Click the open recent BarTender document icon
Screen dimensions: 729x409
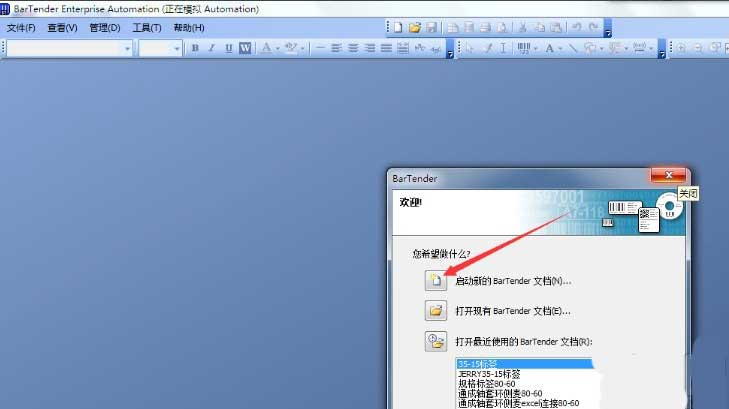click(x=436, y=341)
